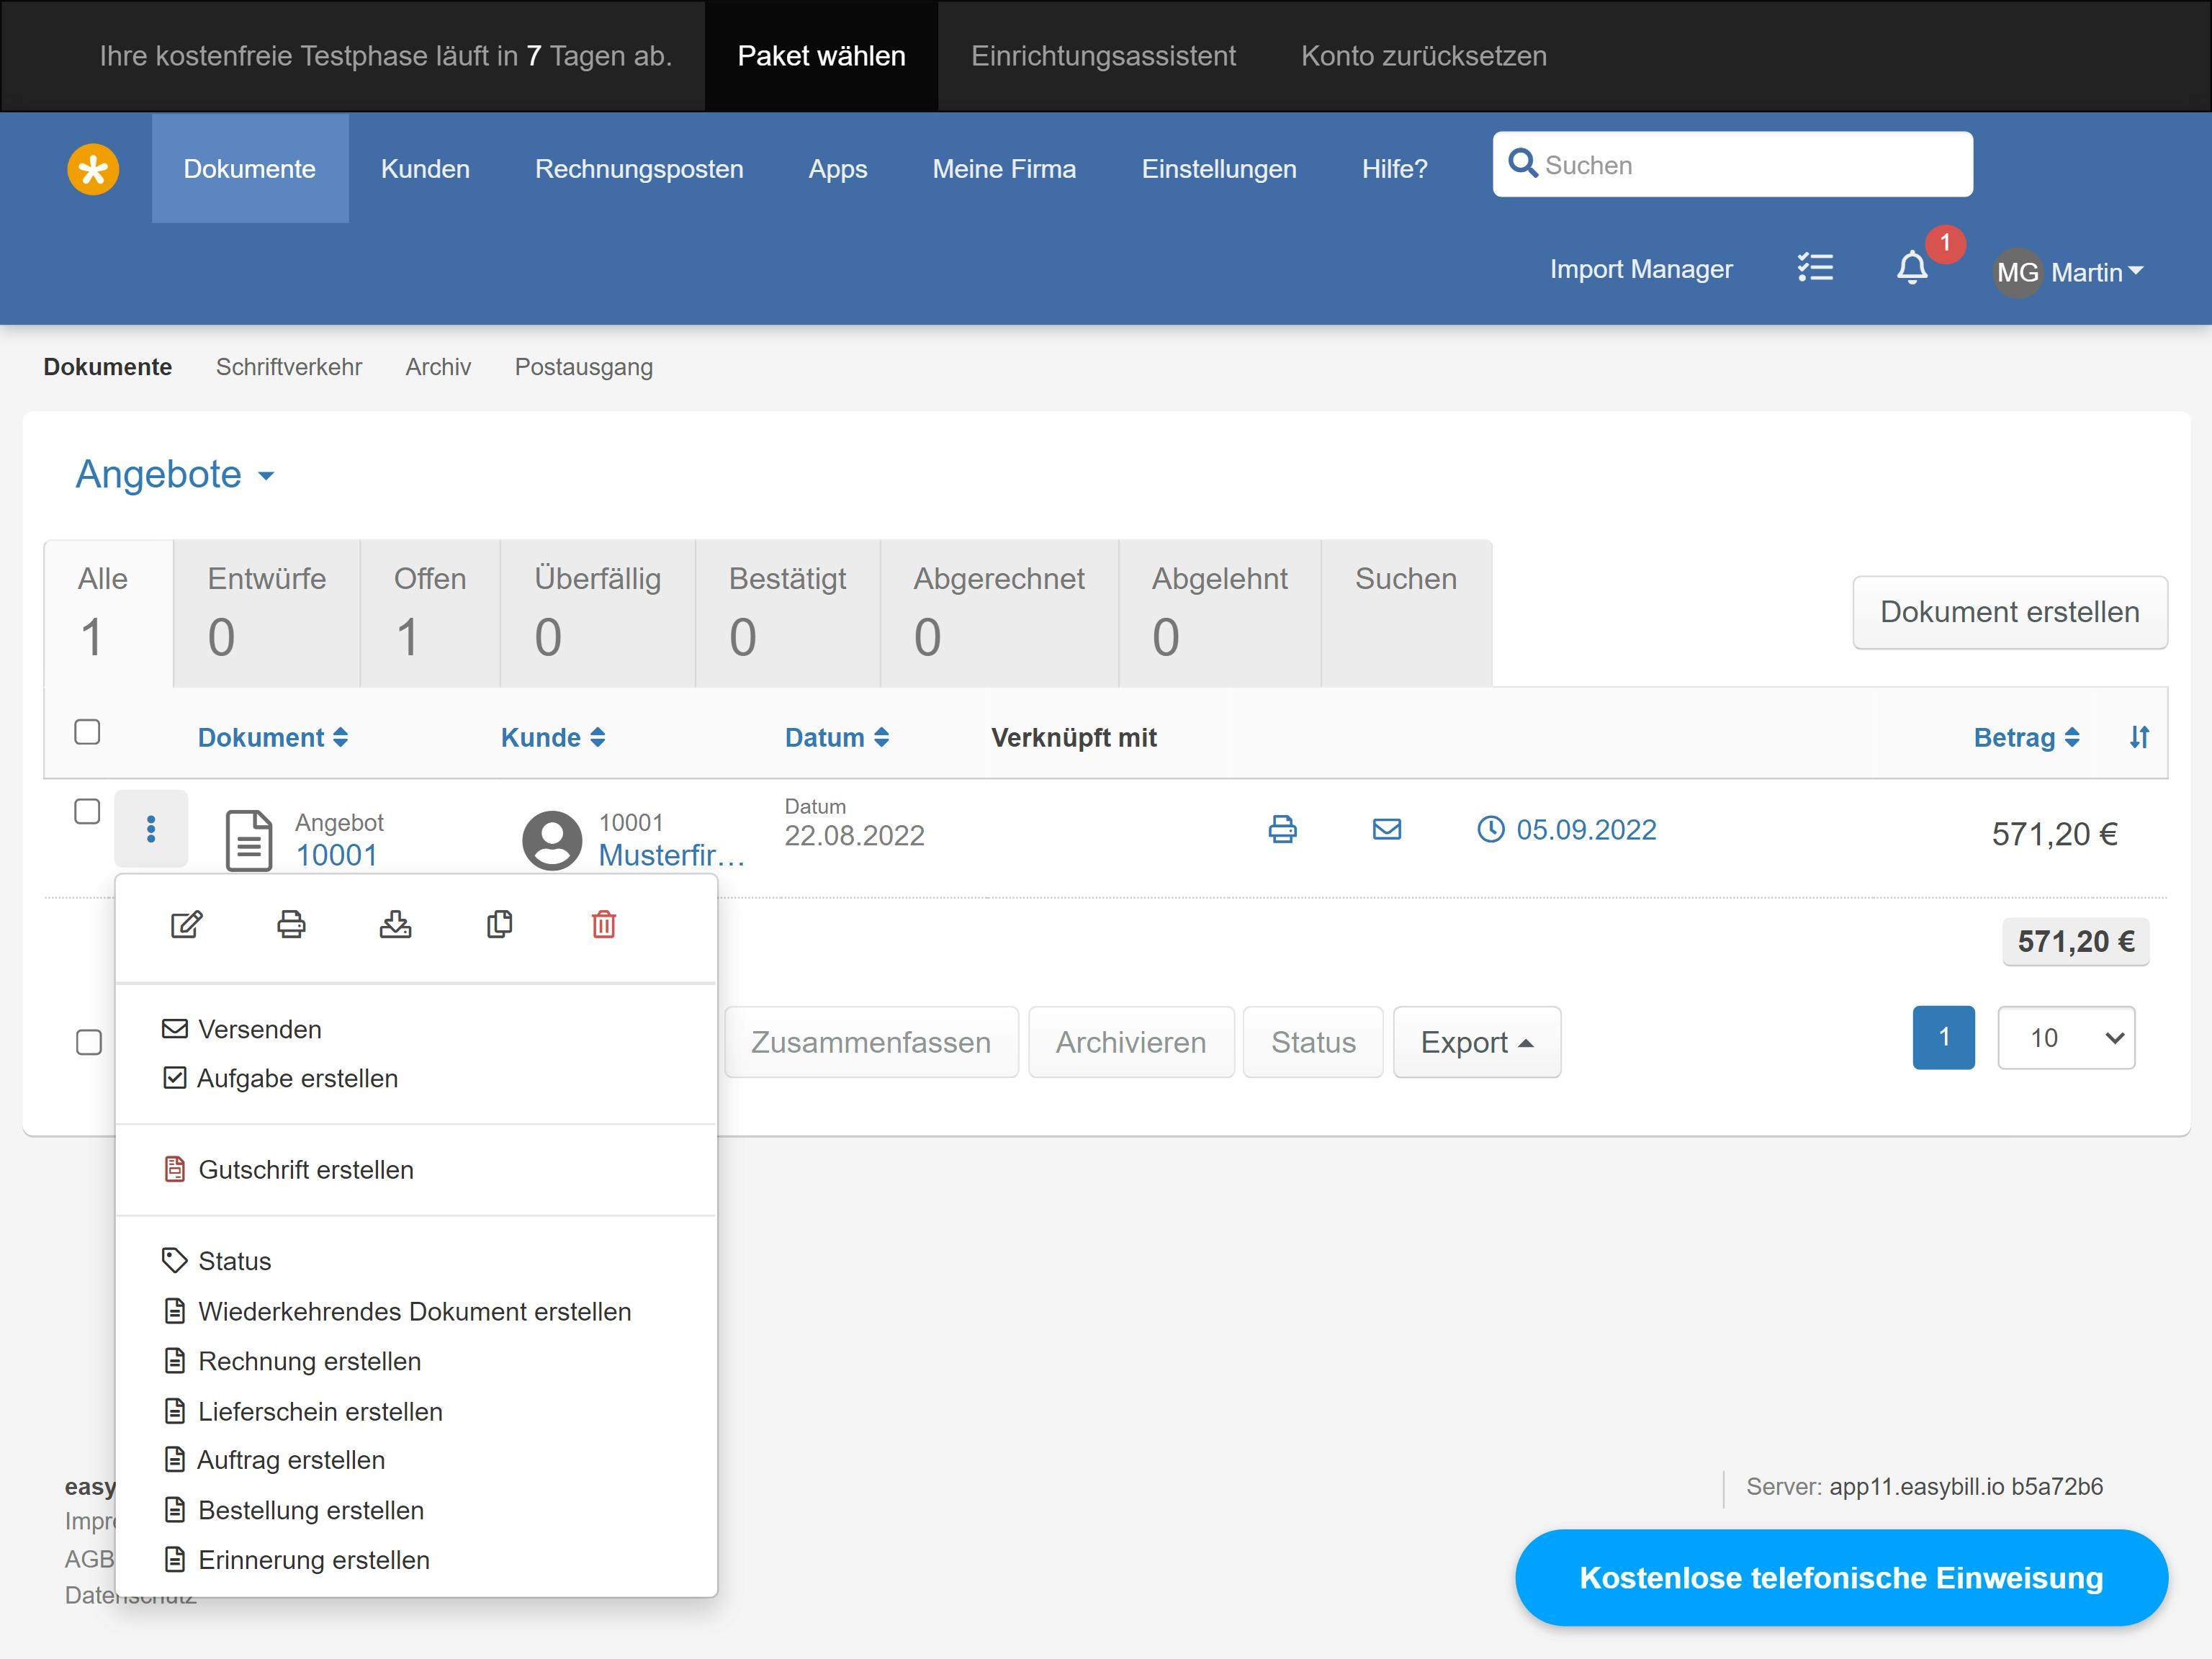
Task: Tick the checkbox for Angebot 10001 row
Action: [88, 811]
